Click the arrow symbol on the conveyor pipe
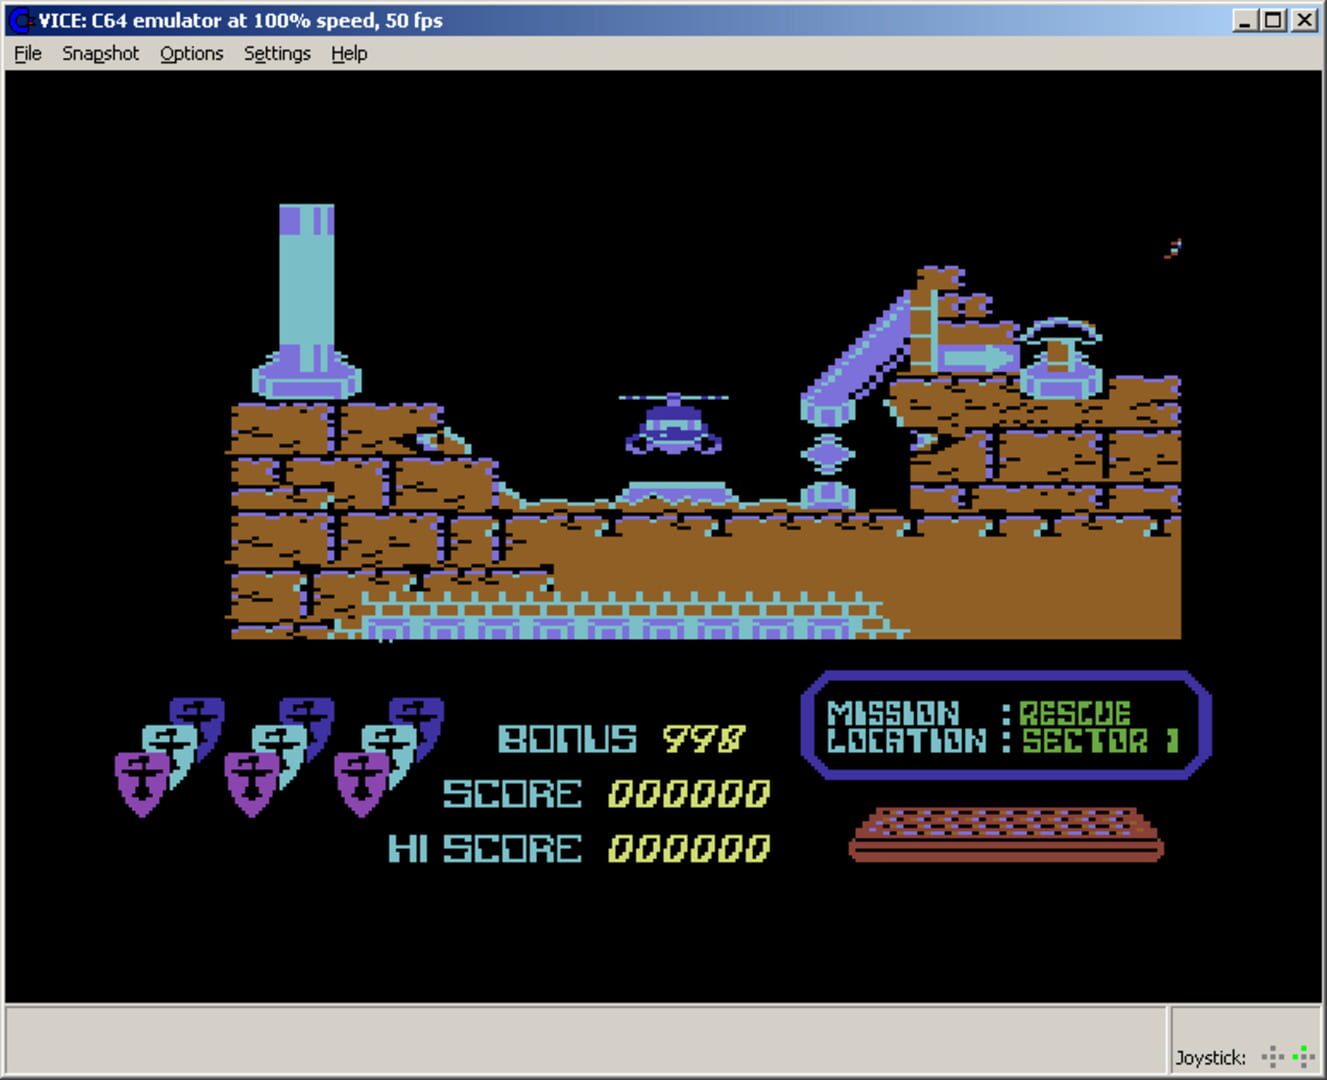1327x1080 pixels. [x=975, y=355]
